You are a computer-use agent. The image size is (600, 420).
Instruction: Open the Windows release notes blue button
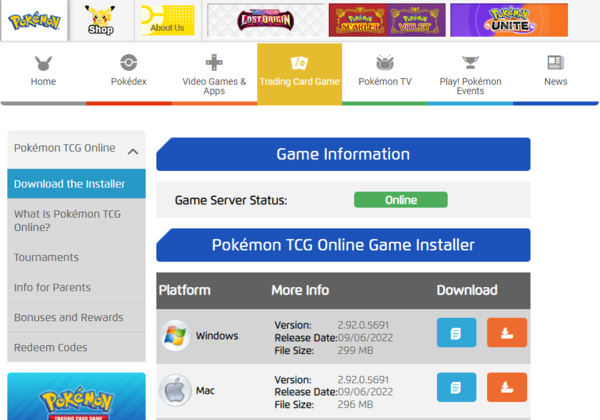pyautogui.click(x=456, y=333)
